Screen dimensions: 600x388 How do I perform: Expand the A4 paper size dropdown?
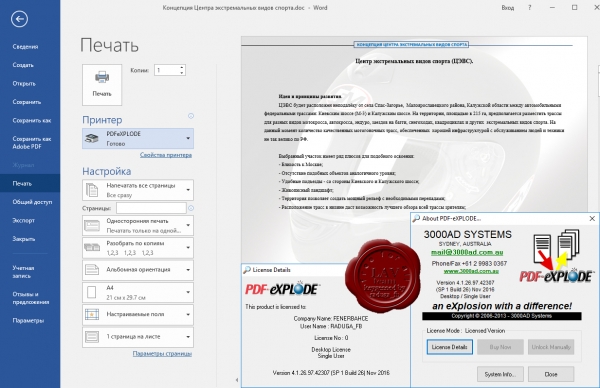coord(138,292)
